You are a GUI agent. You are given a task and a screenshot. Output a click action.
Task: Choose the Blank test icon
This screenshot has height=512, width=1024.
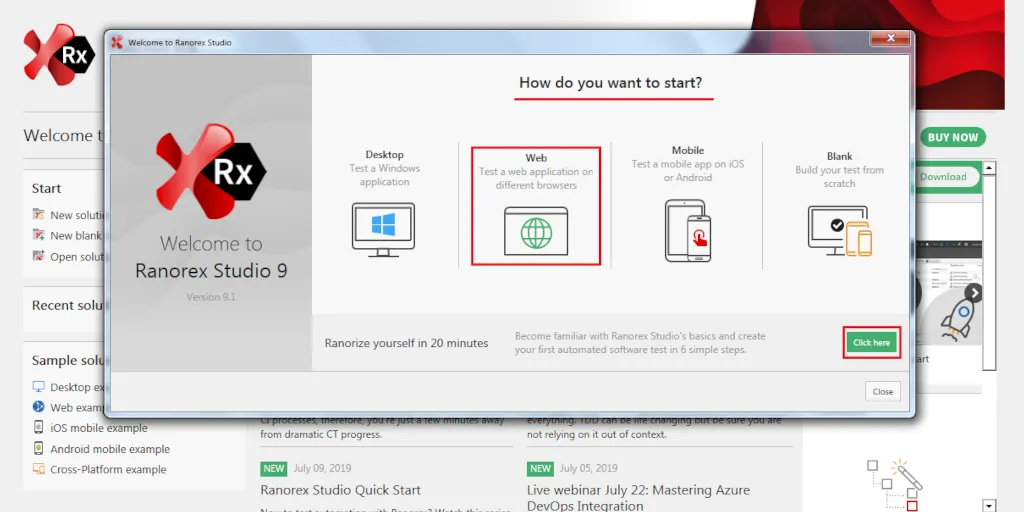point(840,231)
